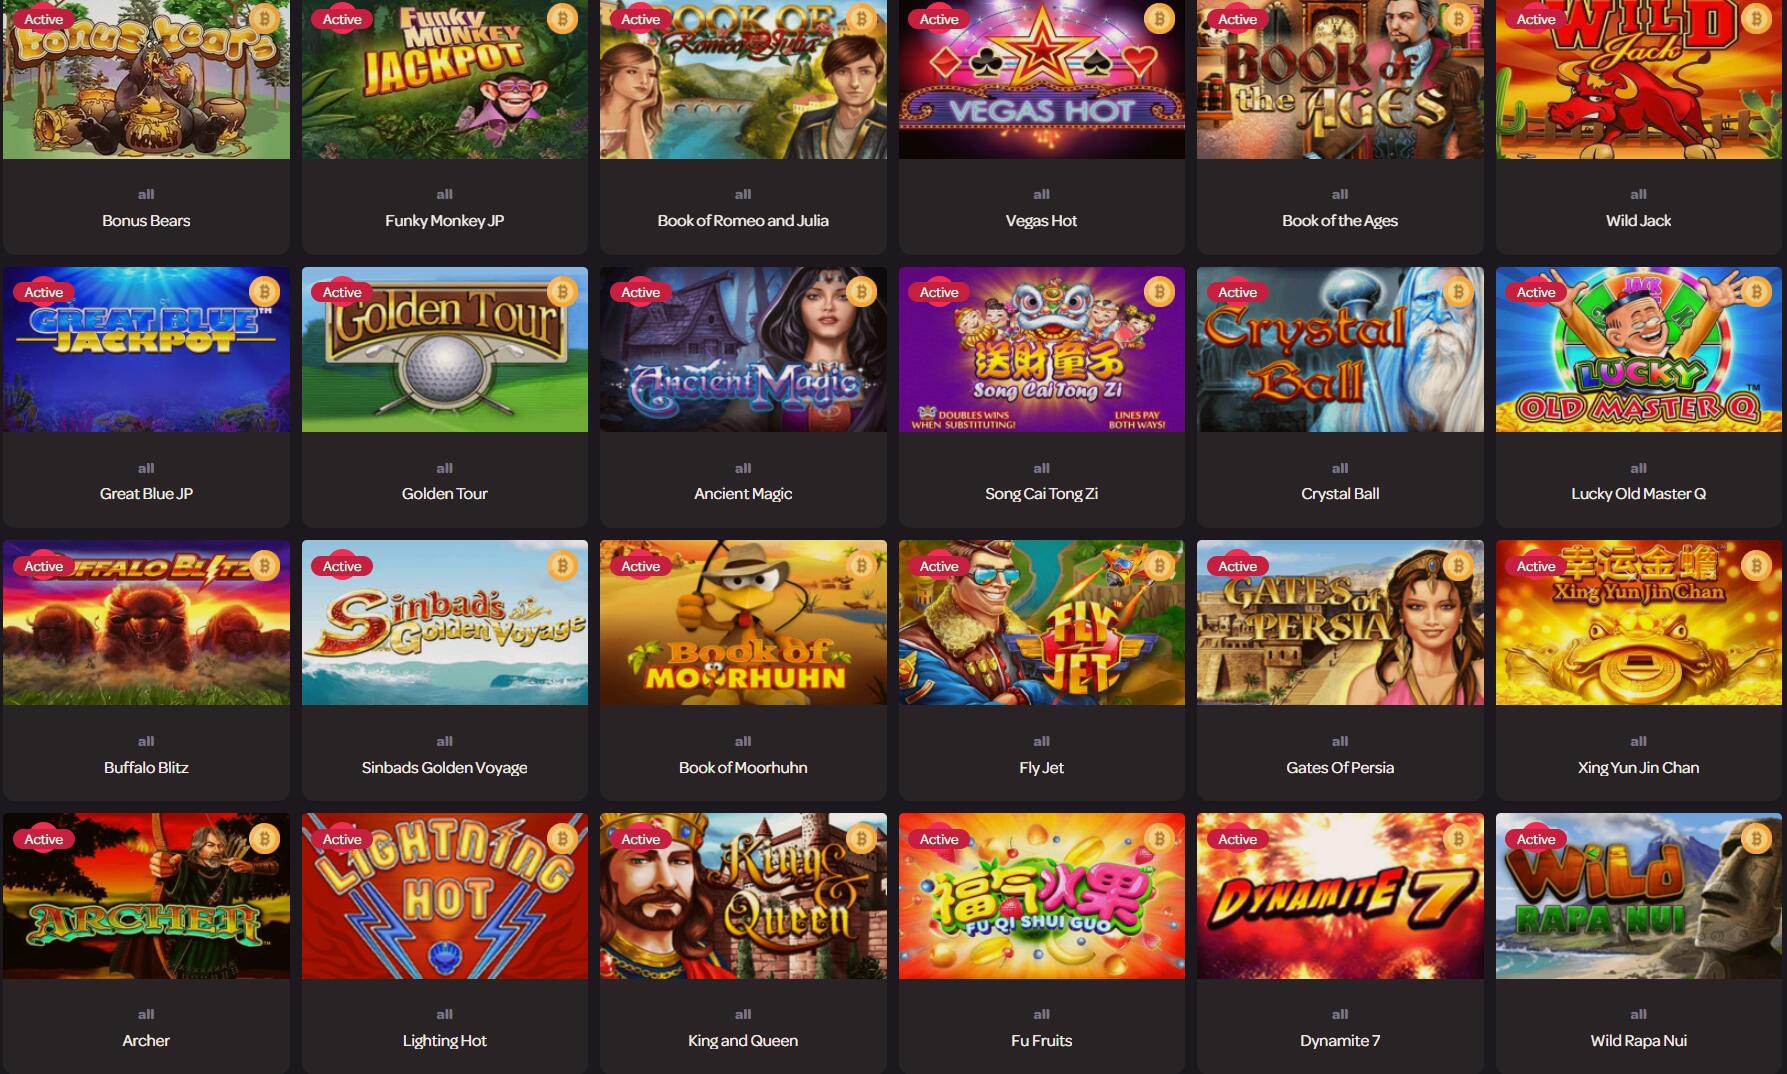The width and height of the screenshot is (1787, 1074).
Task: Click Bitcoin icon on Archer tile
Action: [x=264, y=839]
